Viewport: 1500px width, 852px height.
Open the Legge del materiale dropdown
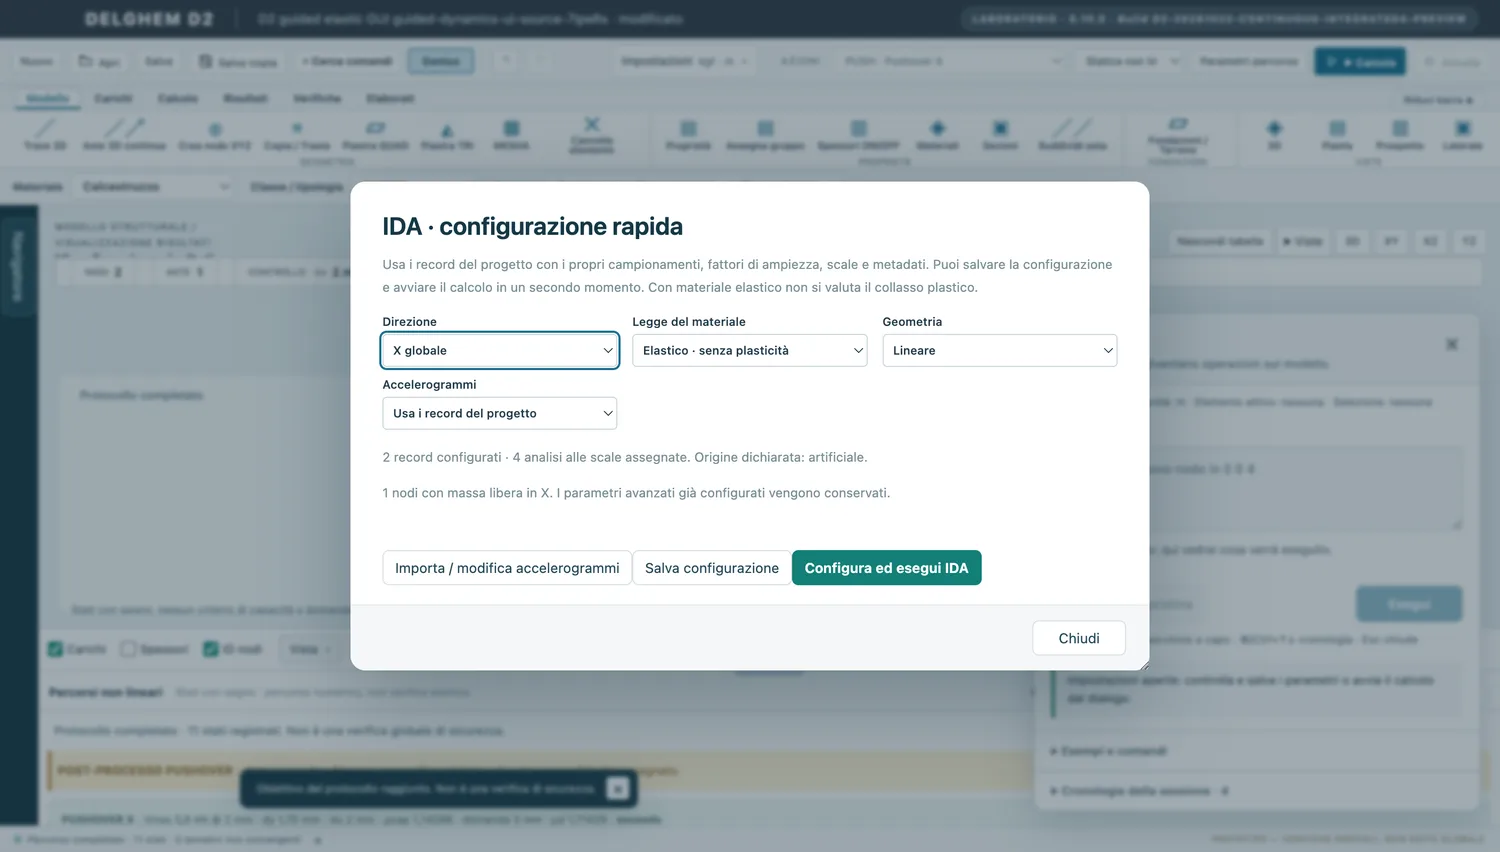pos(750,350)
